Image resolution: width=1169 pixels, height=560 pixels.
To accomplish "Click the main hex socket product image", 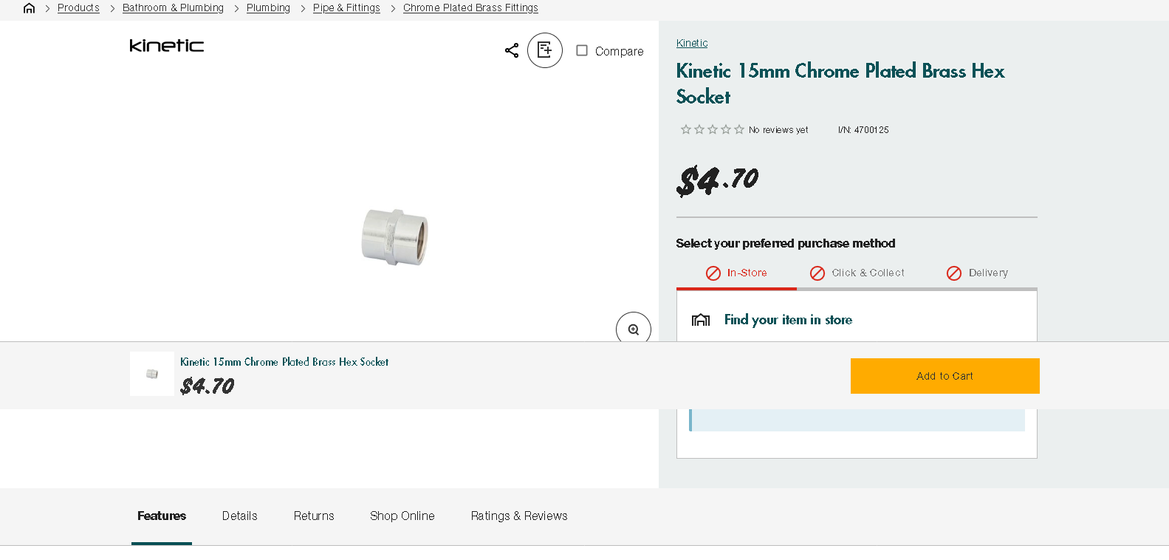I will click(395, 236).
